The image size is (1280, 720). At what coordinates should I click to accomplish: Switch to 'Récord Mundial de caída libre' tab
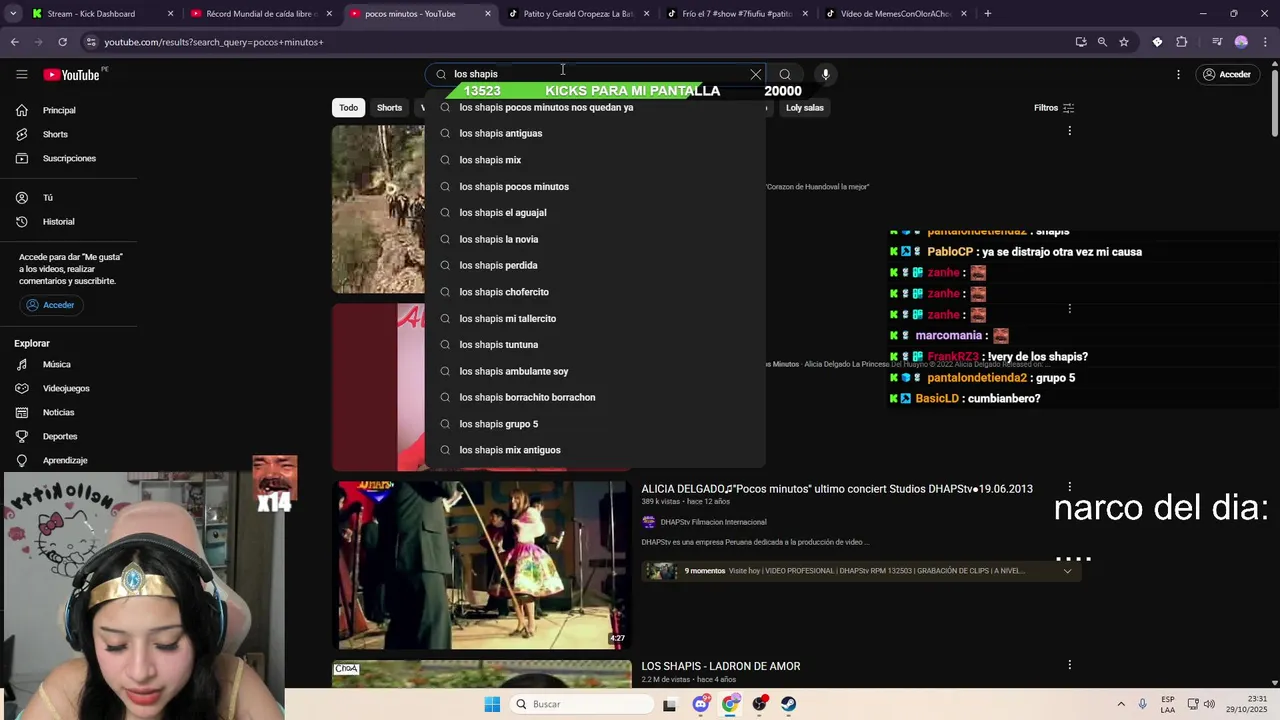click(260, 14)
